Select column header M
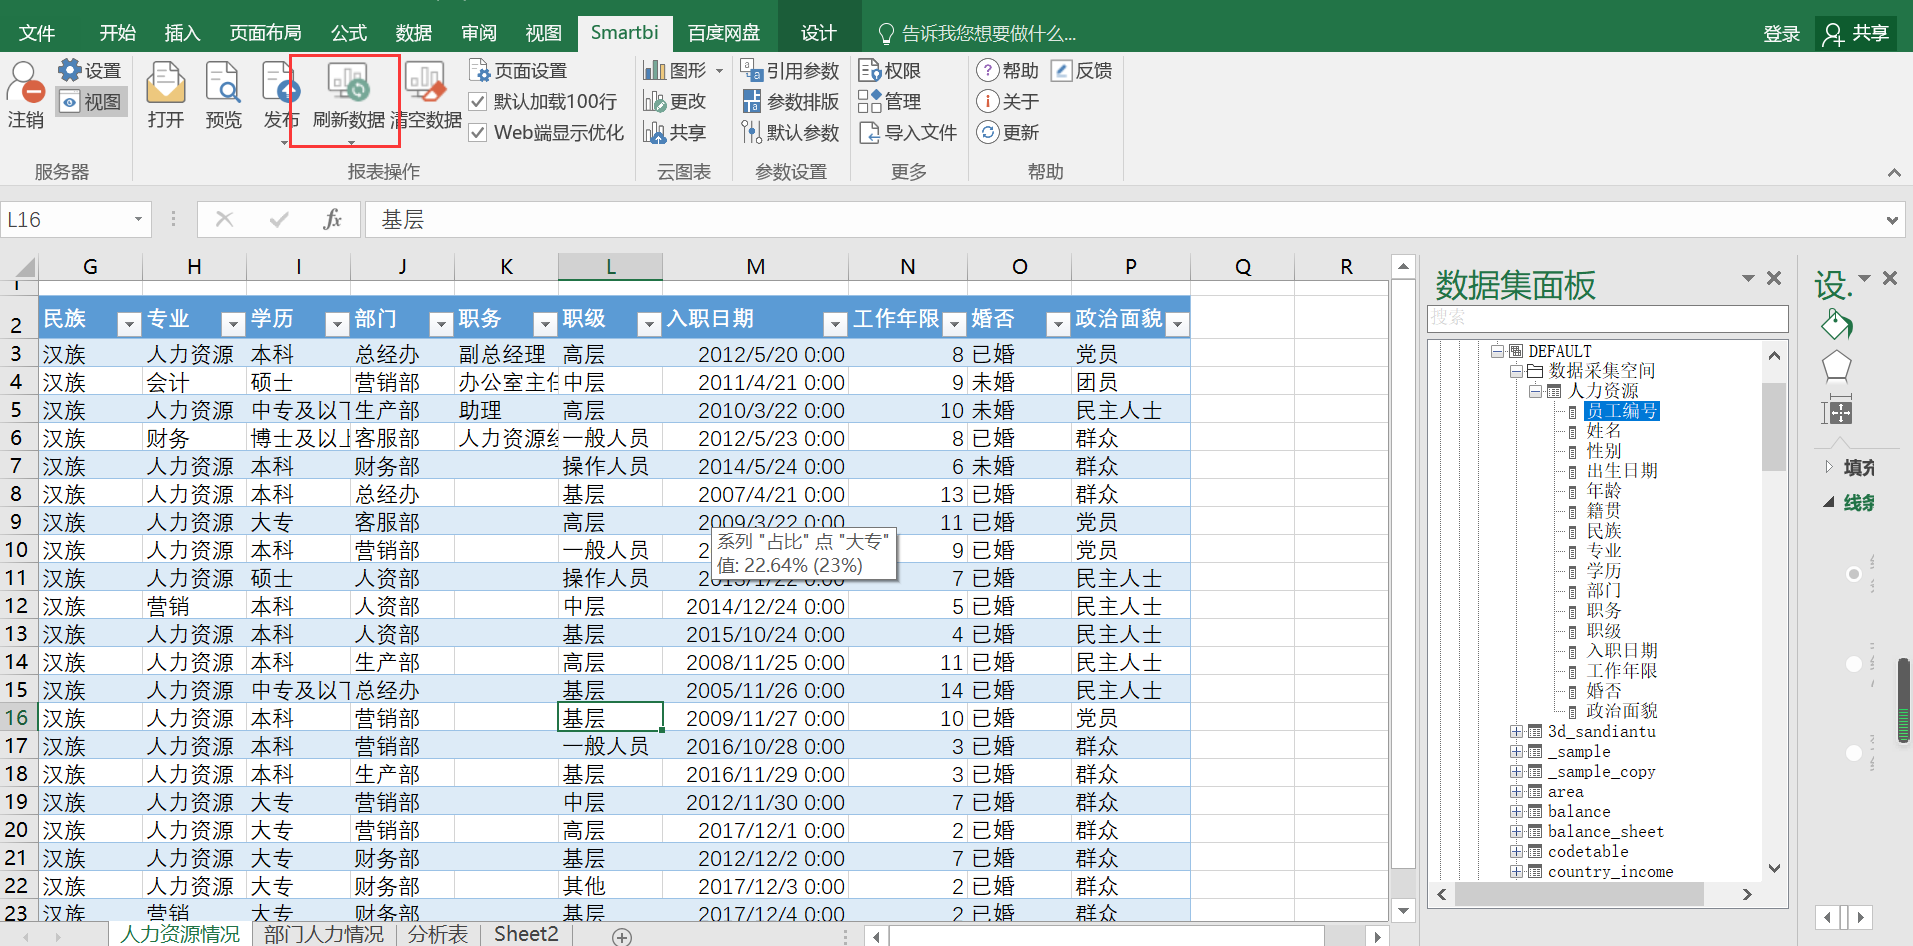1913x946 pixels. click(x=755, y=266)
